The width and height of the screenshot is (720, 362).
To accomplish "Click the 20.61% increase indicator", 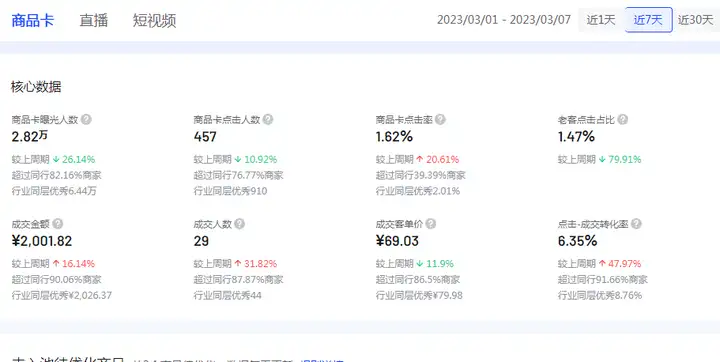I will click(437, 160).
